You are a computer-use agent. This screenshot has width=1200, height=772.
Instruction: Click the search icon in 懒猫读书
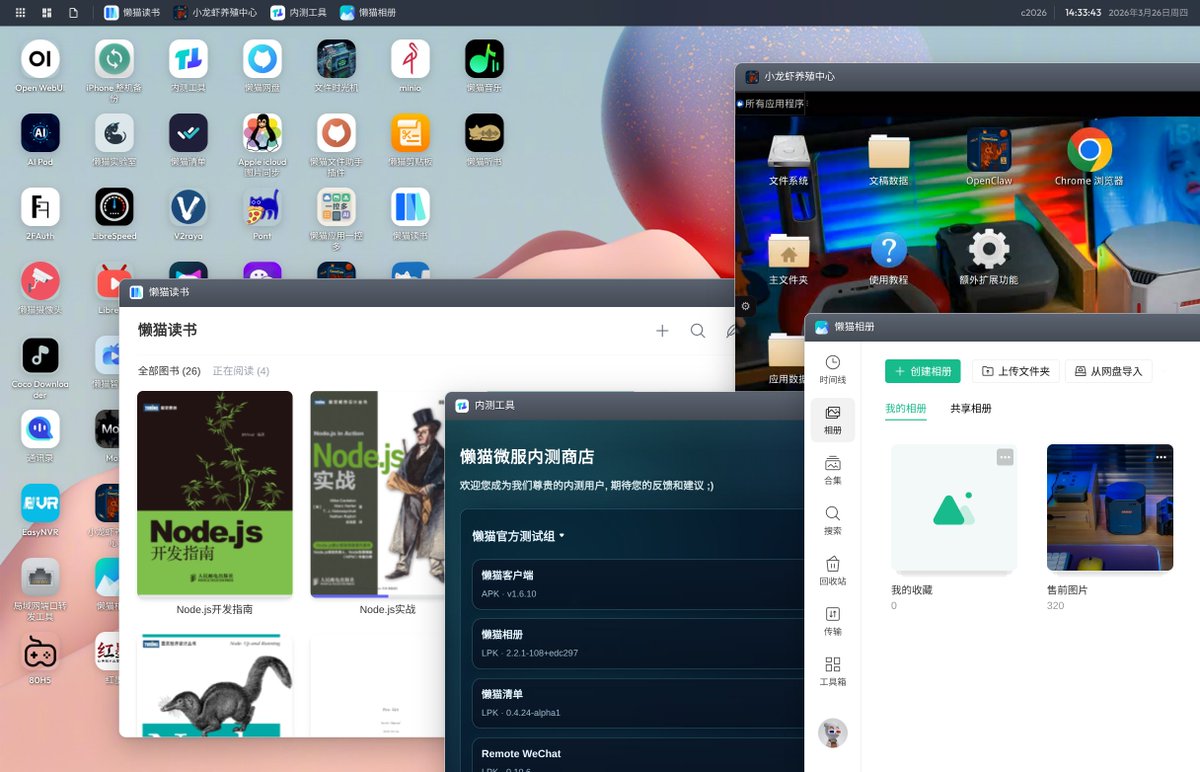point(698,331)
